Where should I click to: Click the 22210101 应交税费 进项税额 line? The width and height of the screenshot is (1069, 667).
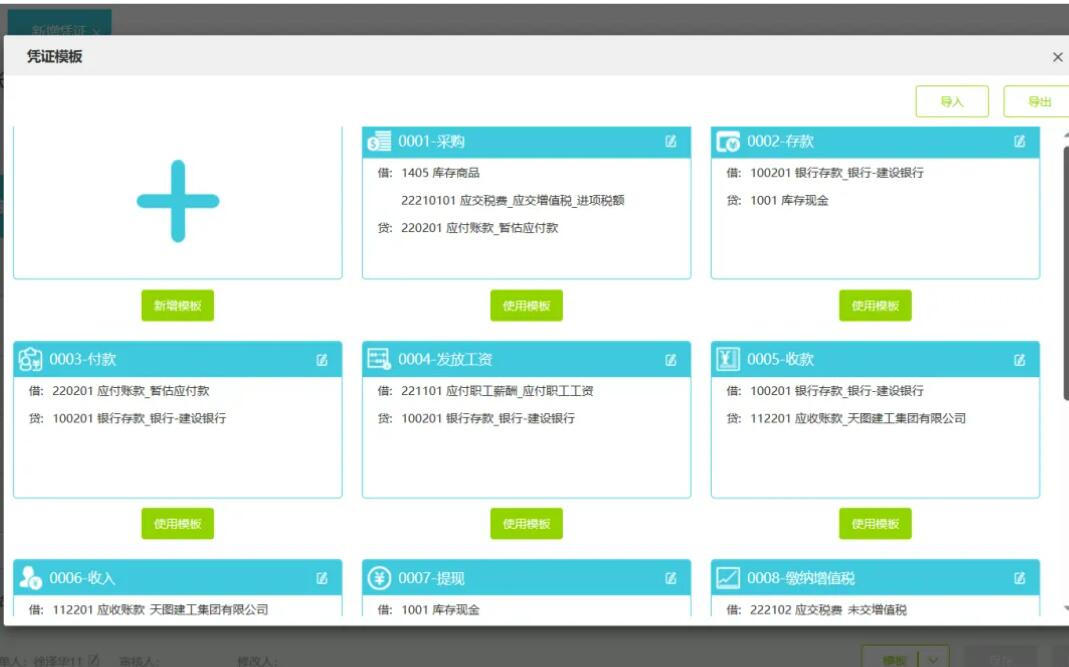[x=513, y=201]
